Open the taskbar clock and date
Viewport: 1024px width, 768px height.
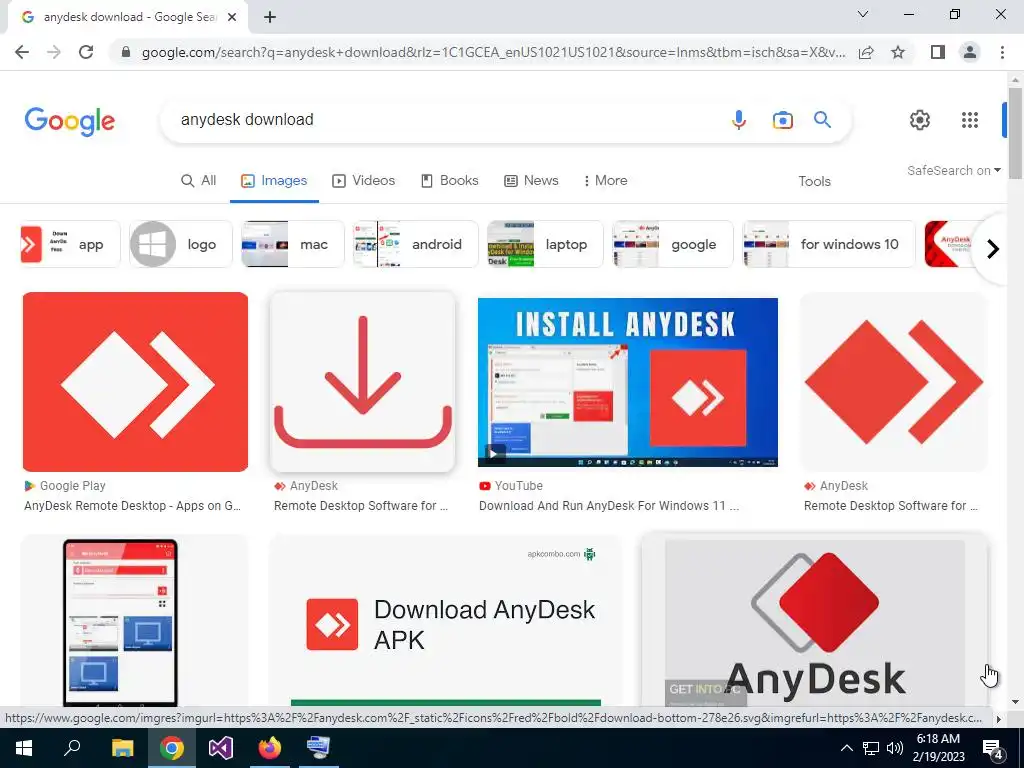pos(938,748)
